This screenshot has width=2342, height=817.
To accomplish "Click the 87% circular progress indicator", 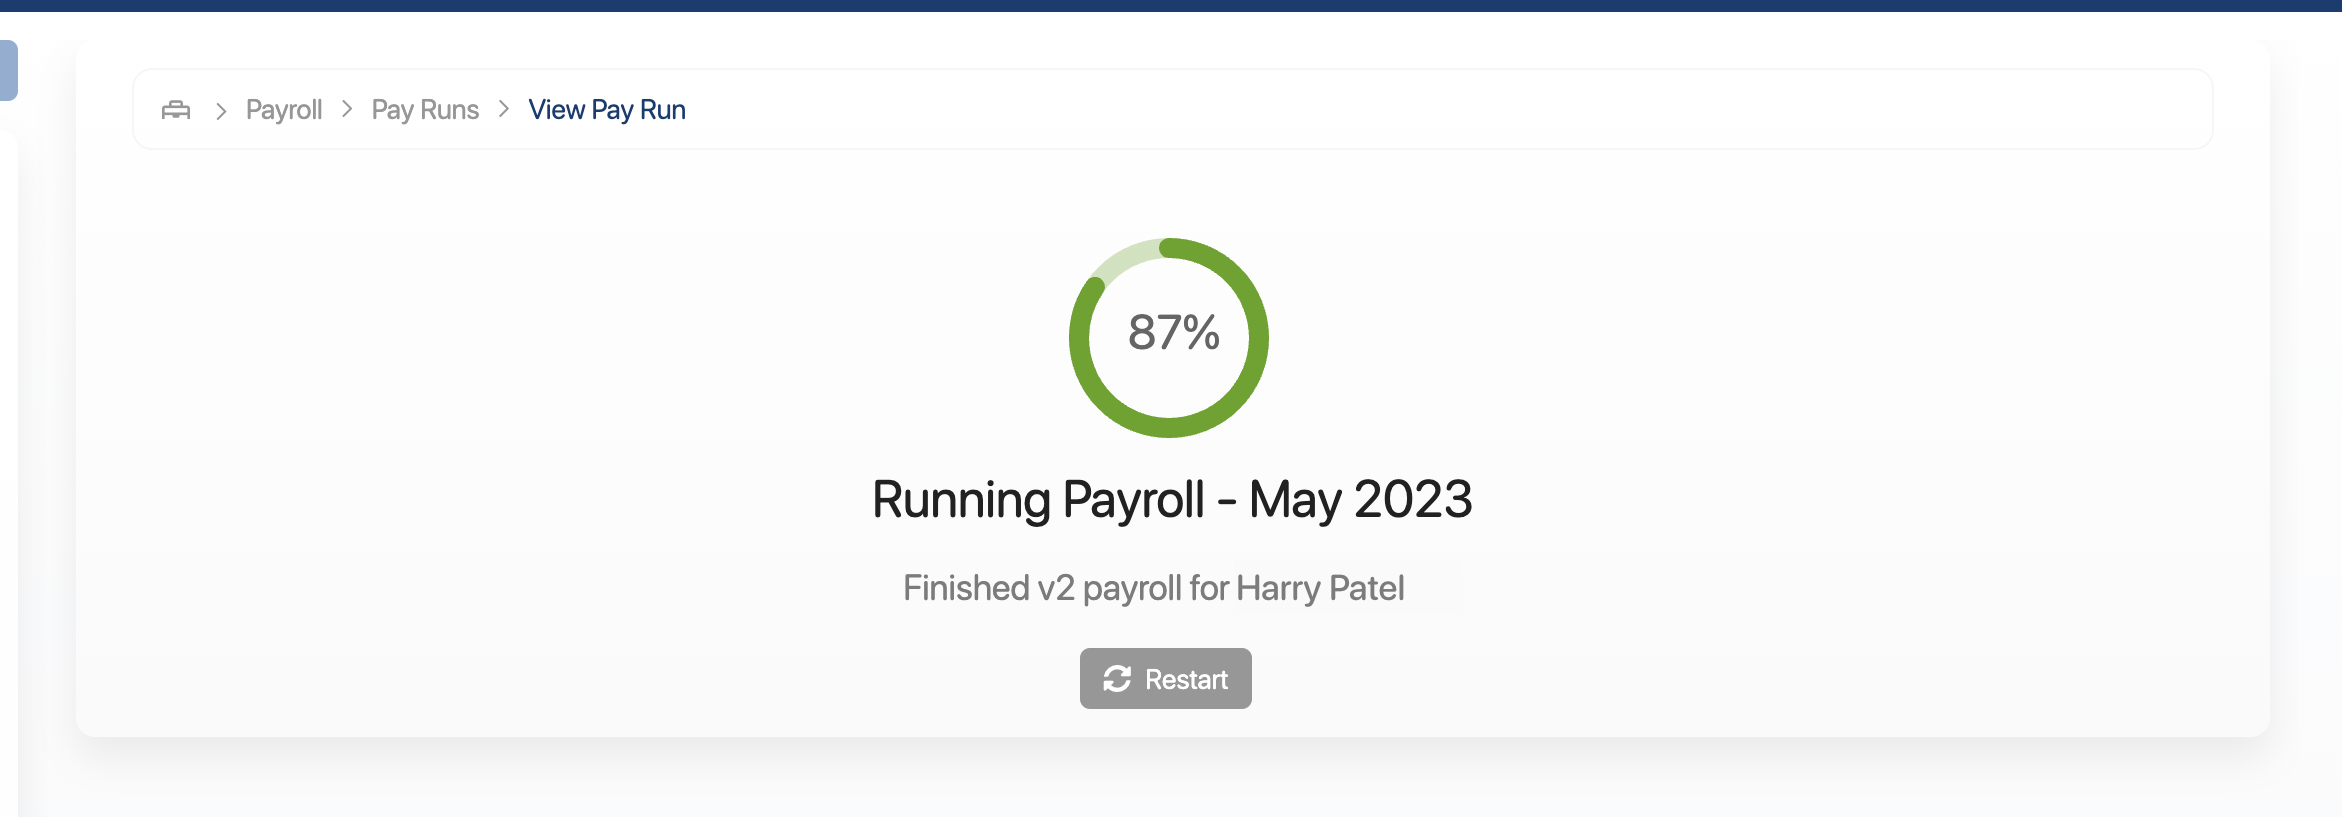I will pyautogui.click(x=1169, y=338).
